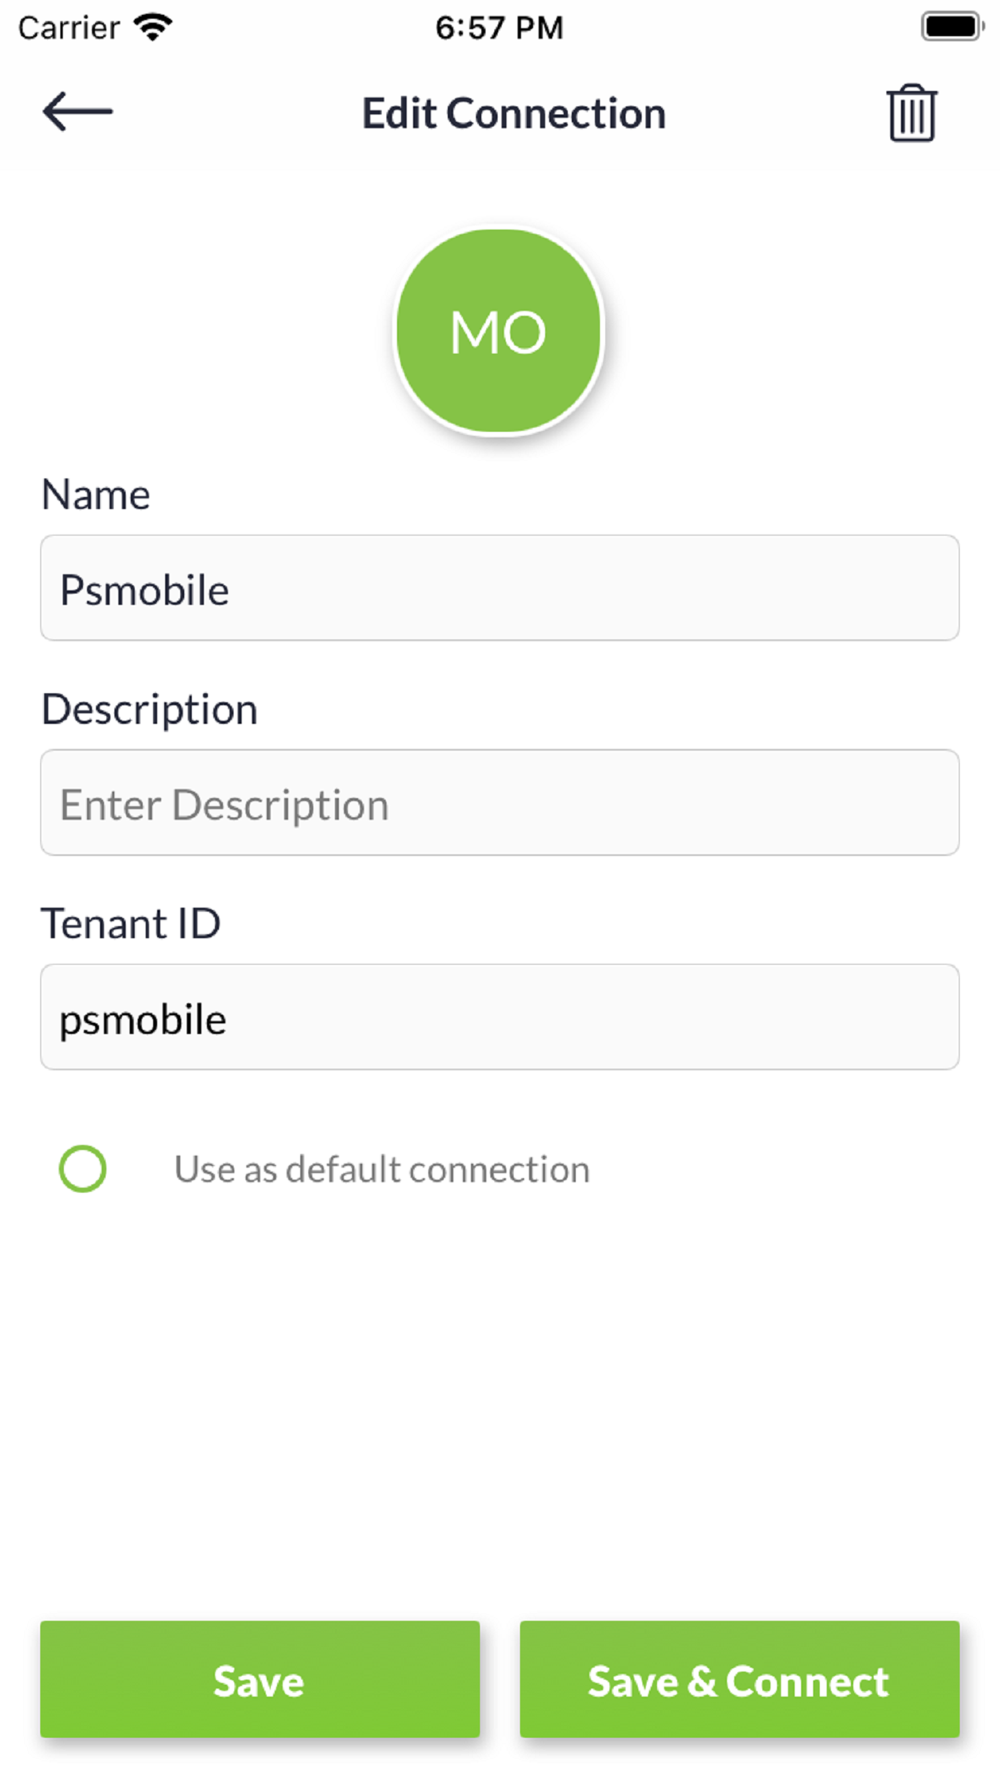Delete connection with the trash icon
This screenshot has width=1000, height=1778.
911,114
